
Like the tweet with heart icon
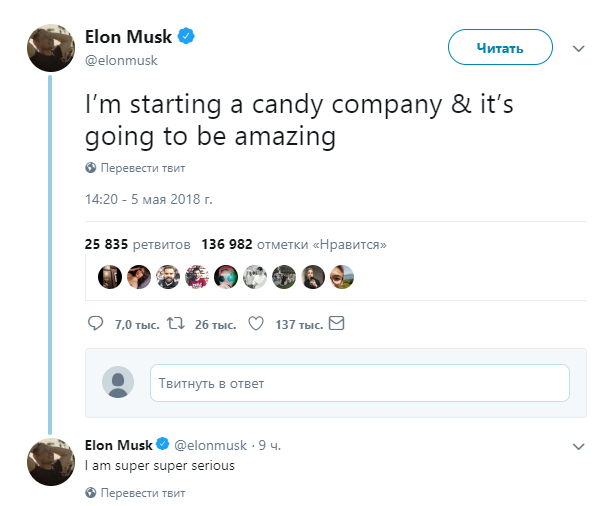click(255, 324)
